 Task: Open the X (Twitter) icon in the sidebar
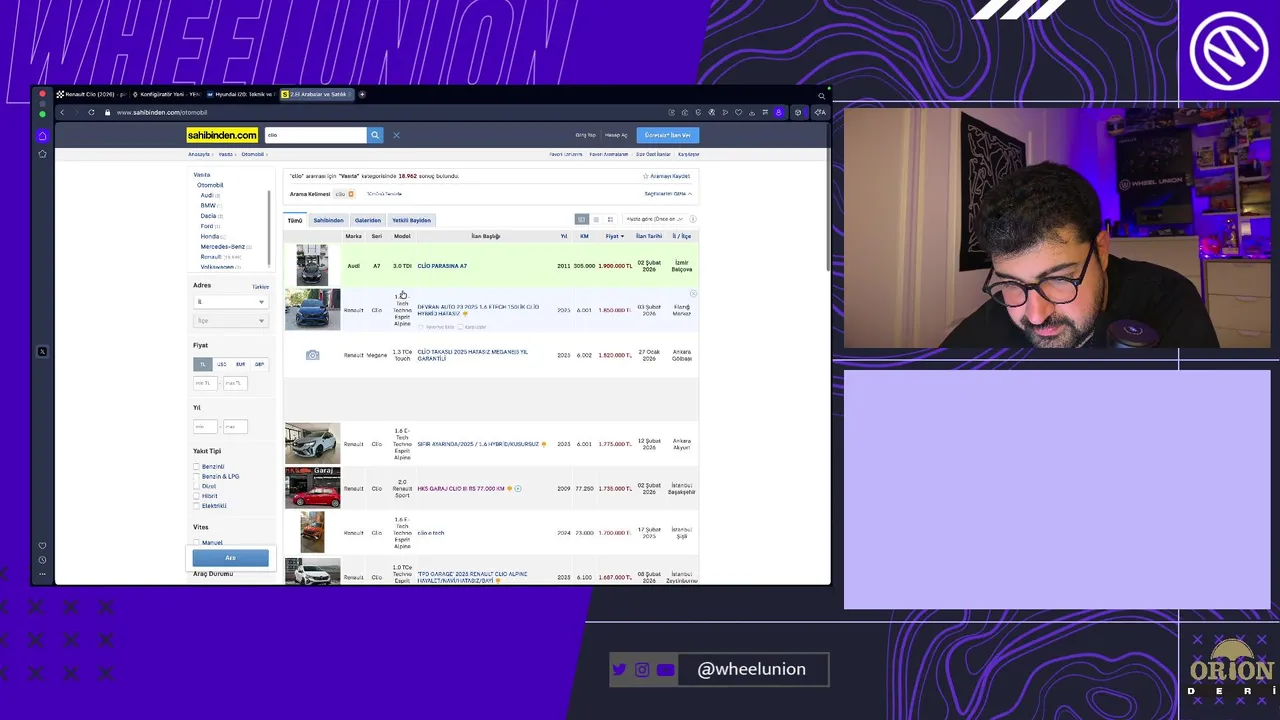(42, 352)
